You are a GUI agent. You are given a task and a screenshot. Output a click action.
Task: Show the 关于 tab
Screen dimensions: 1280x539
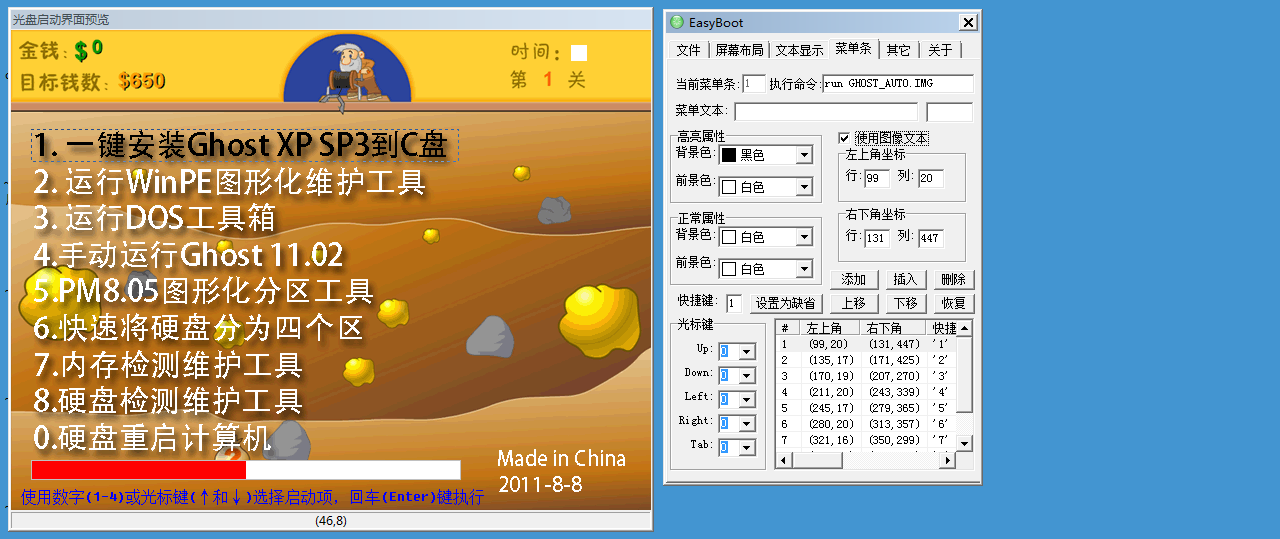(940, 50)
